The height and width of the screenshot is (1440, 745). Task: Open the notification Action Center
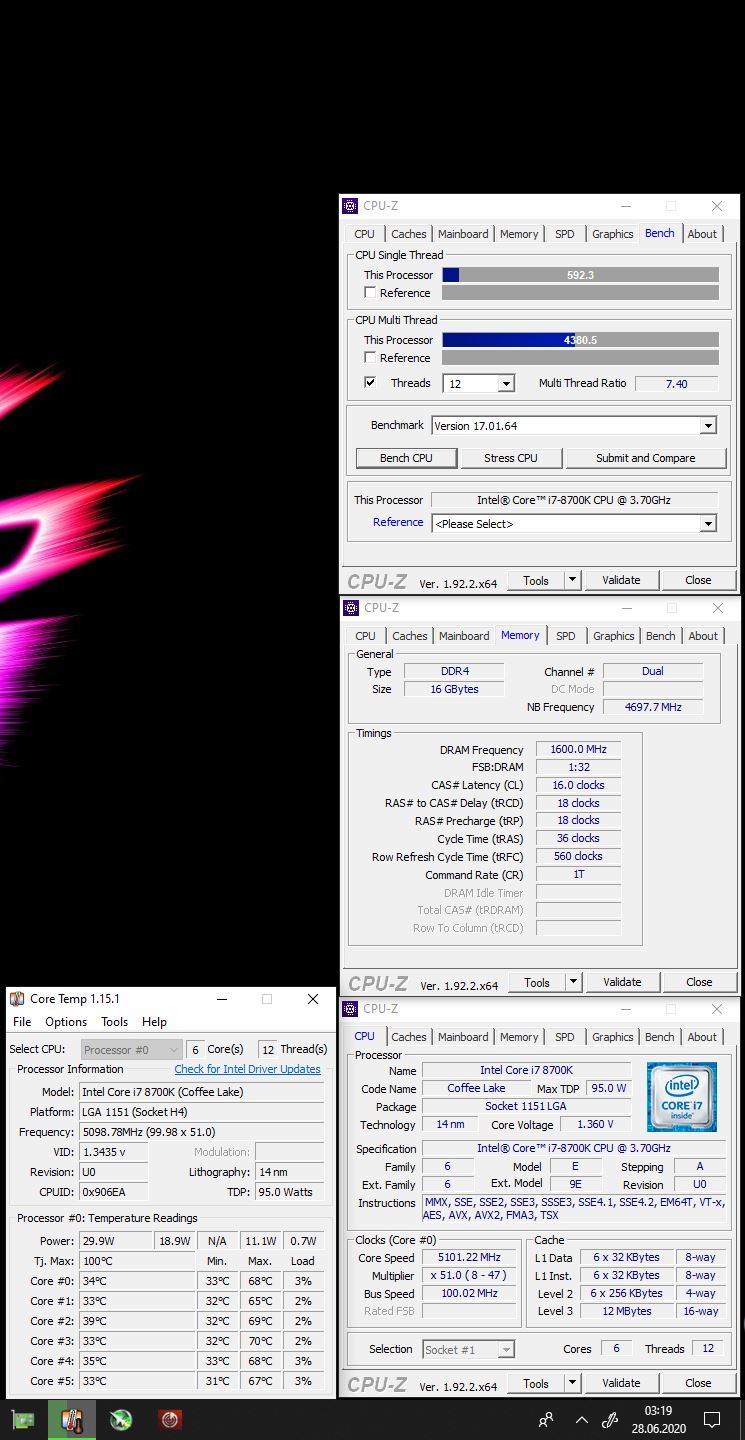coord(712,1420)
